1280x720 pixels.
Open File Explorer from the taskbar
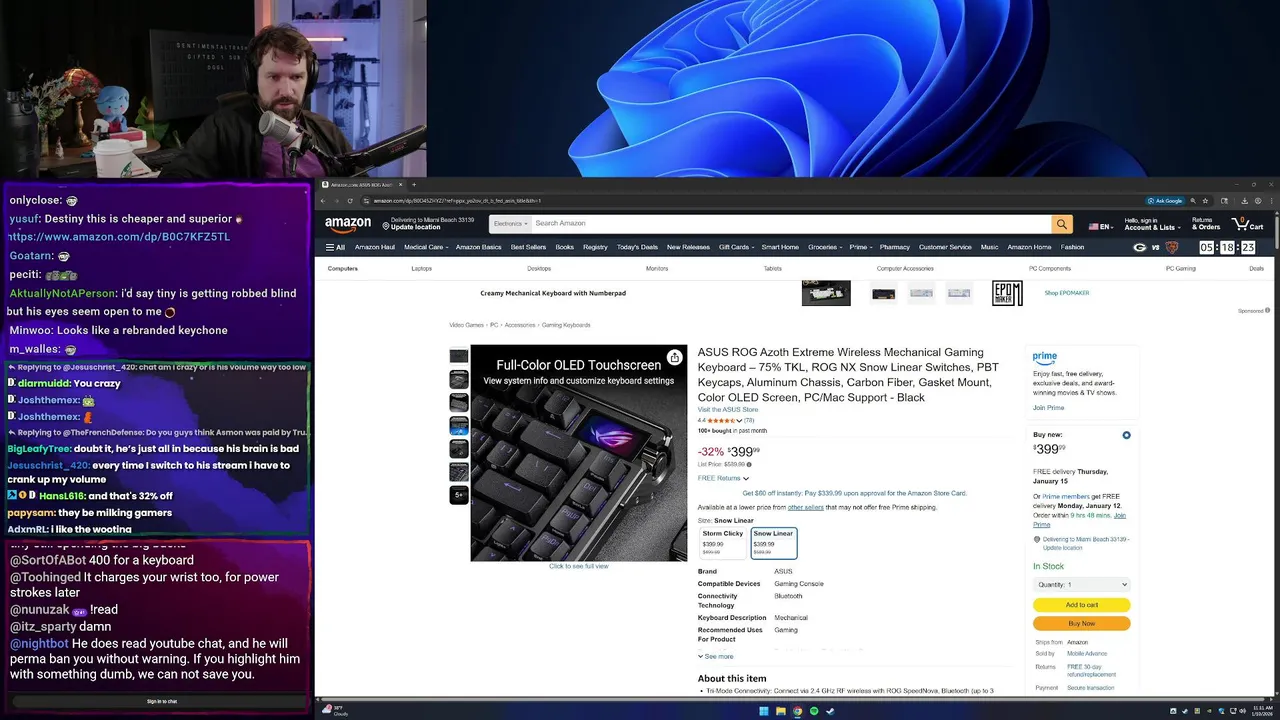(781, 711)
